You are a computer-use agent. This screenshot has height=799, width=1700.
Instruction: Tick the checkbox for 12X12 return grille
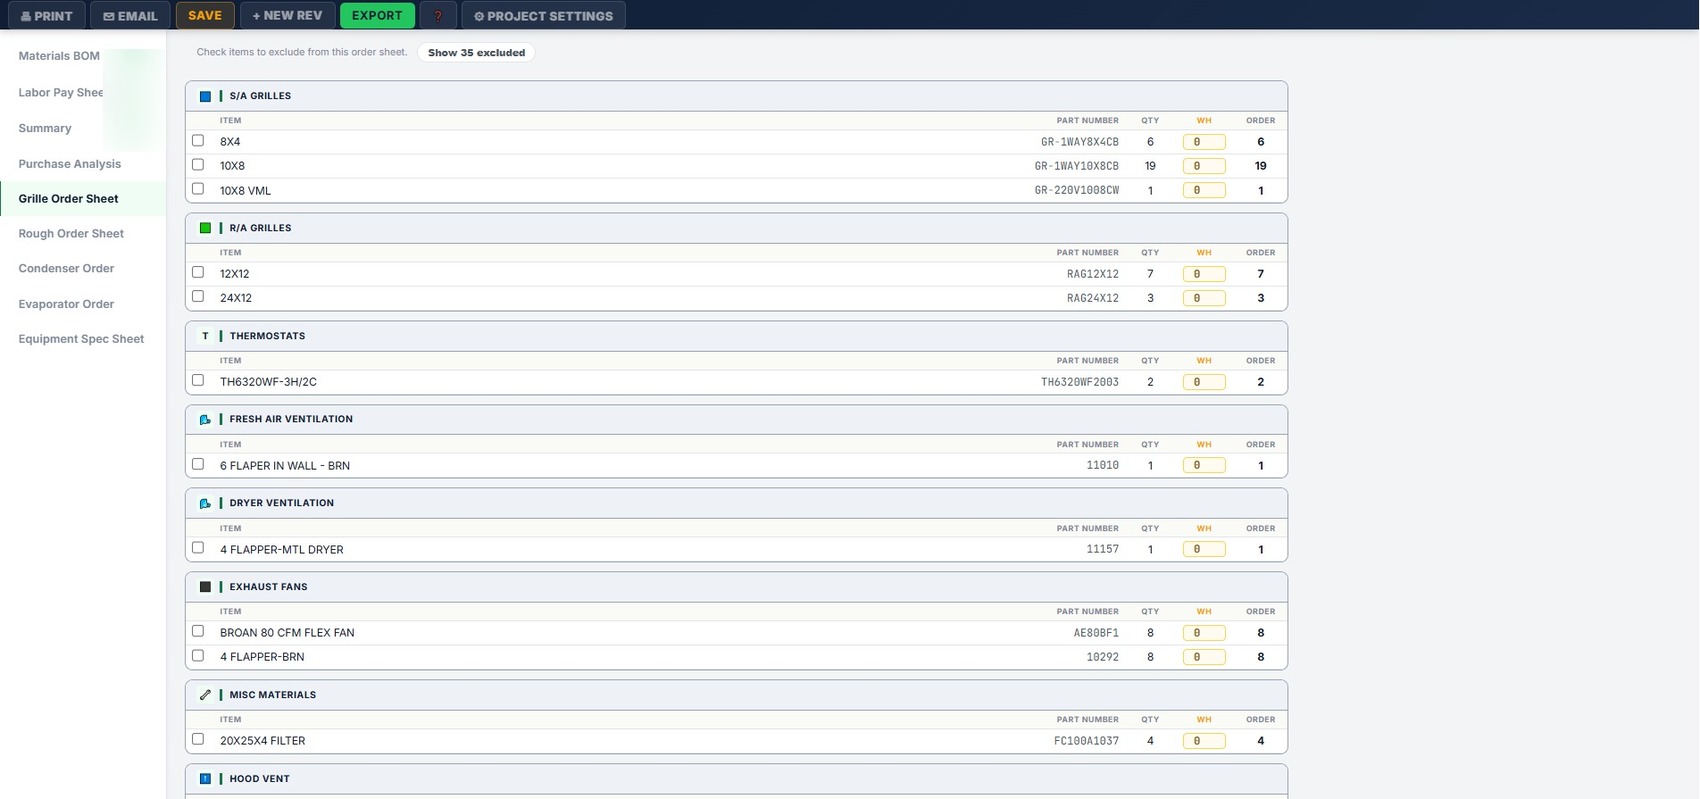click(198, 272)
